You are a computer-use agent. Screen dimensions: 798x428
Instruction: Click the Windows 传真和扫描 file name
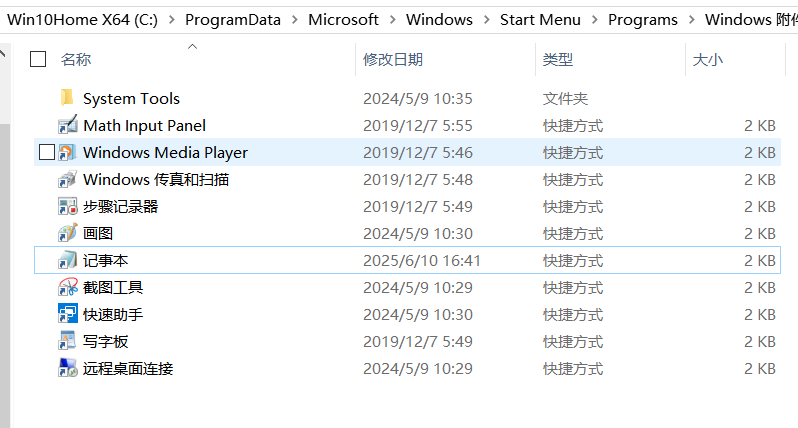click(156, 179)
